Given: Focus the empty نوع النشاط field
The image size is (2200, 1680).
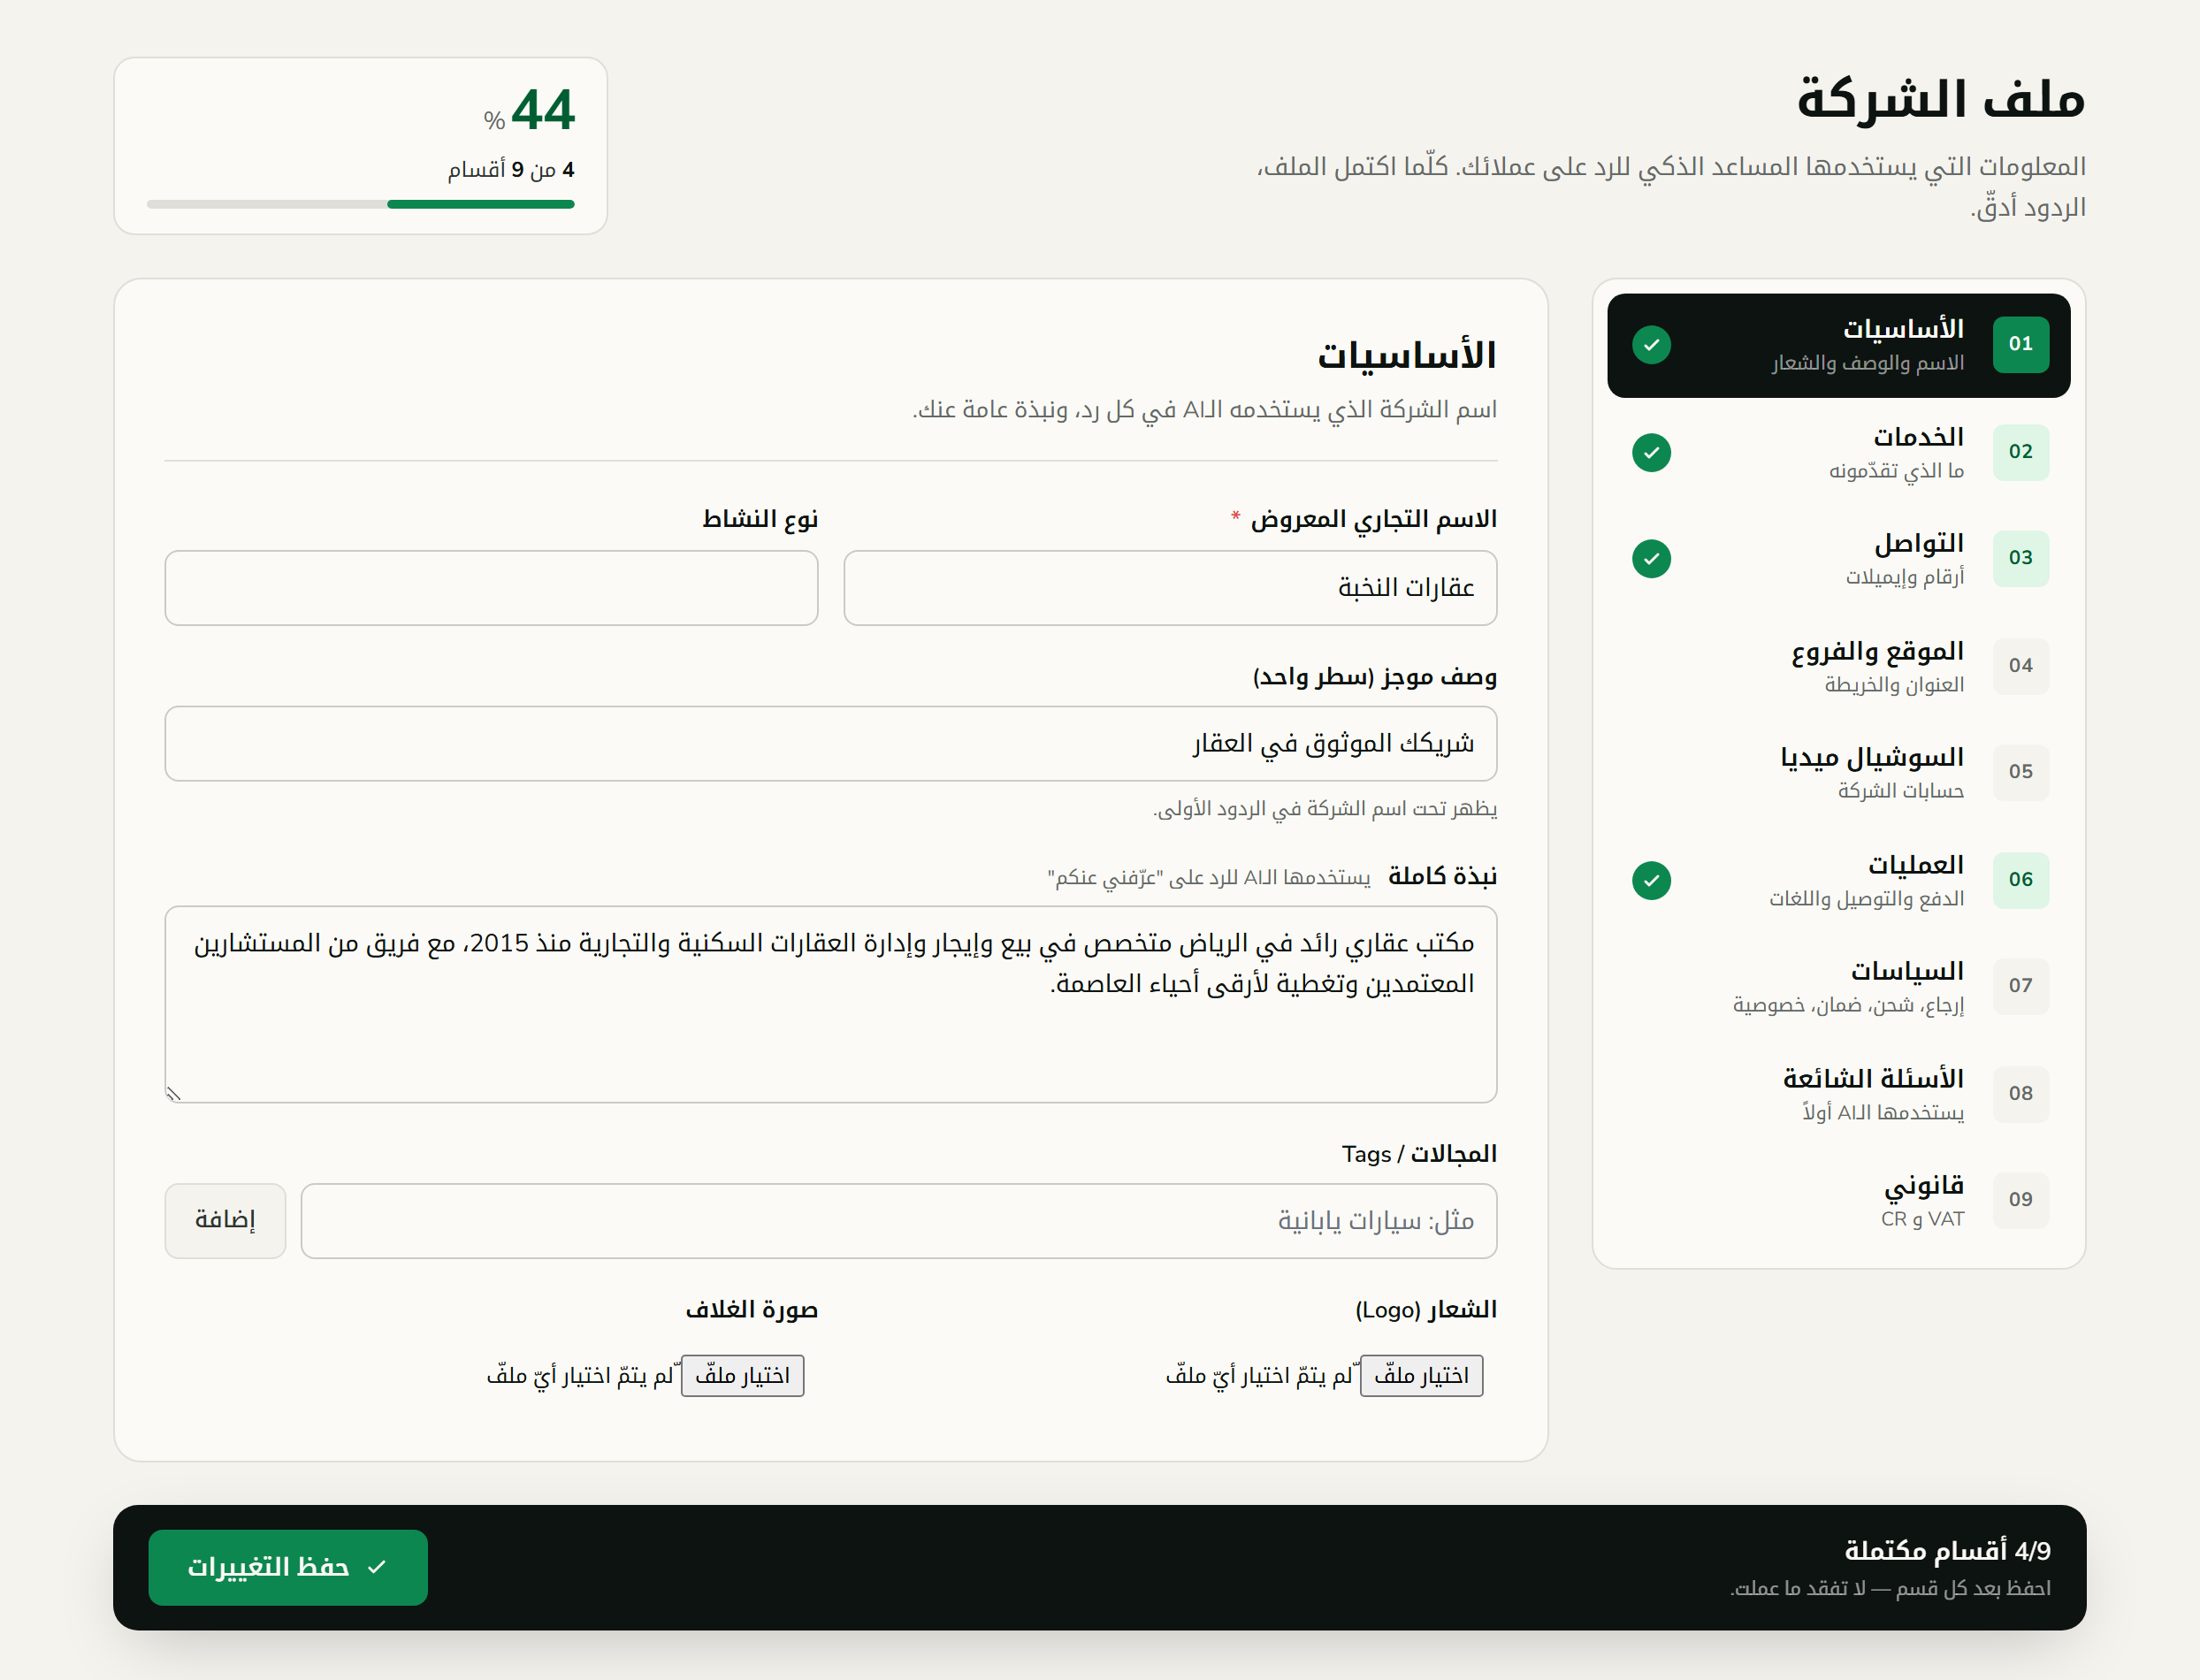Looking at the screenshot, I should coord(491,588).
